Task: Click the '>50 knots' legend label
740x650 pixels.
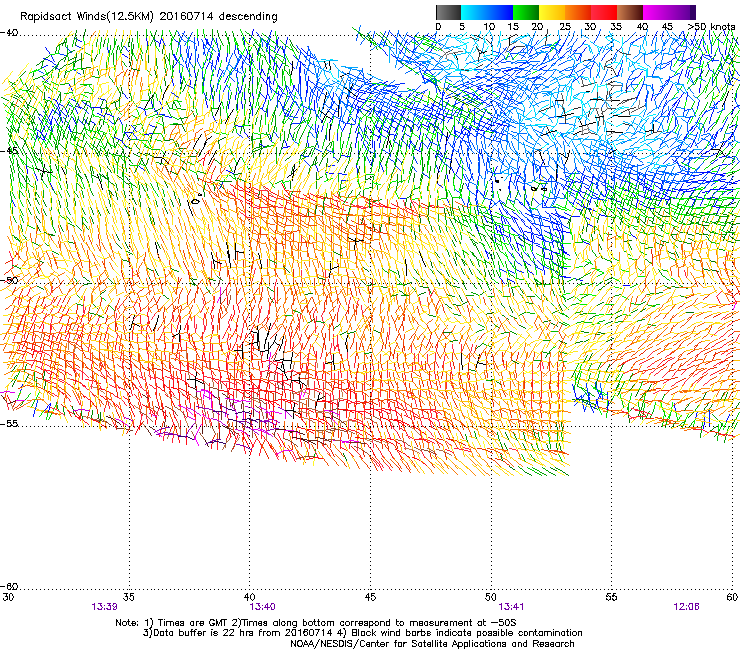Action: pos(711,27)
